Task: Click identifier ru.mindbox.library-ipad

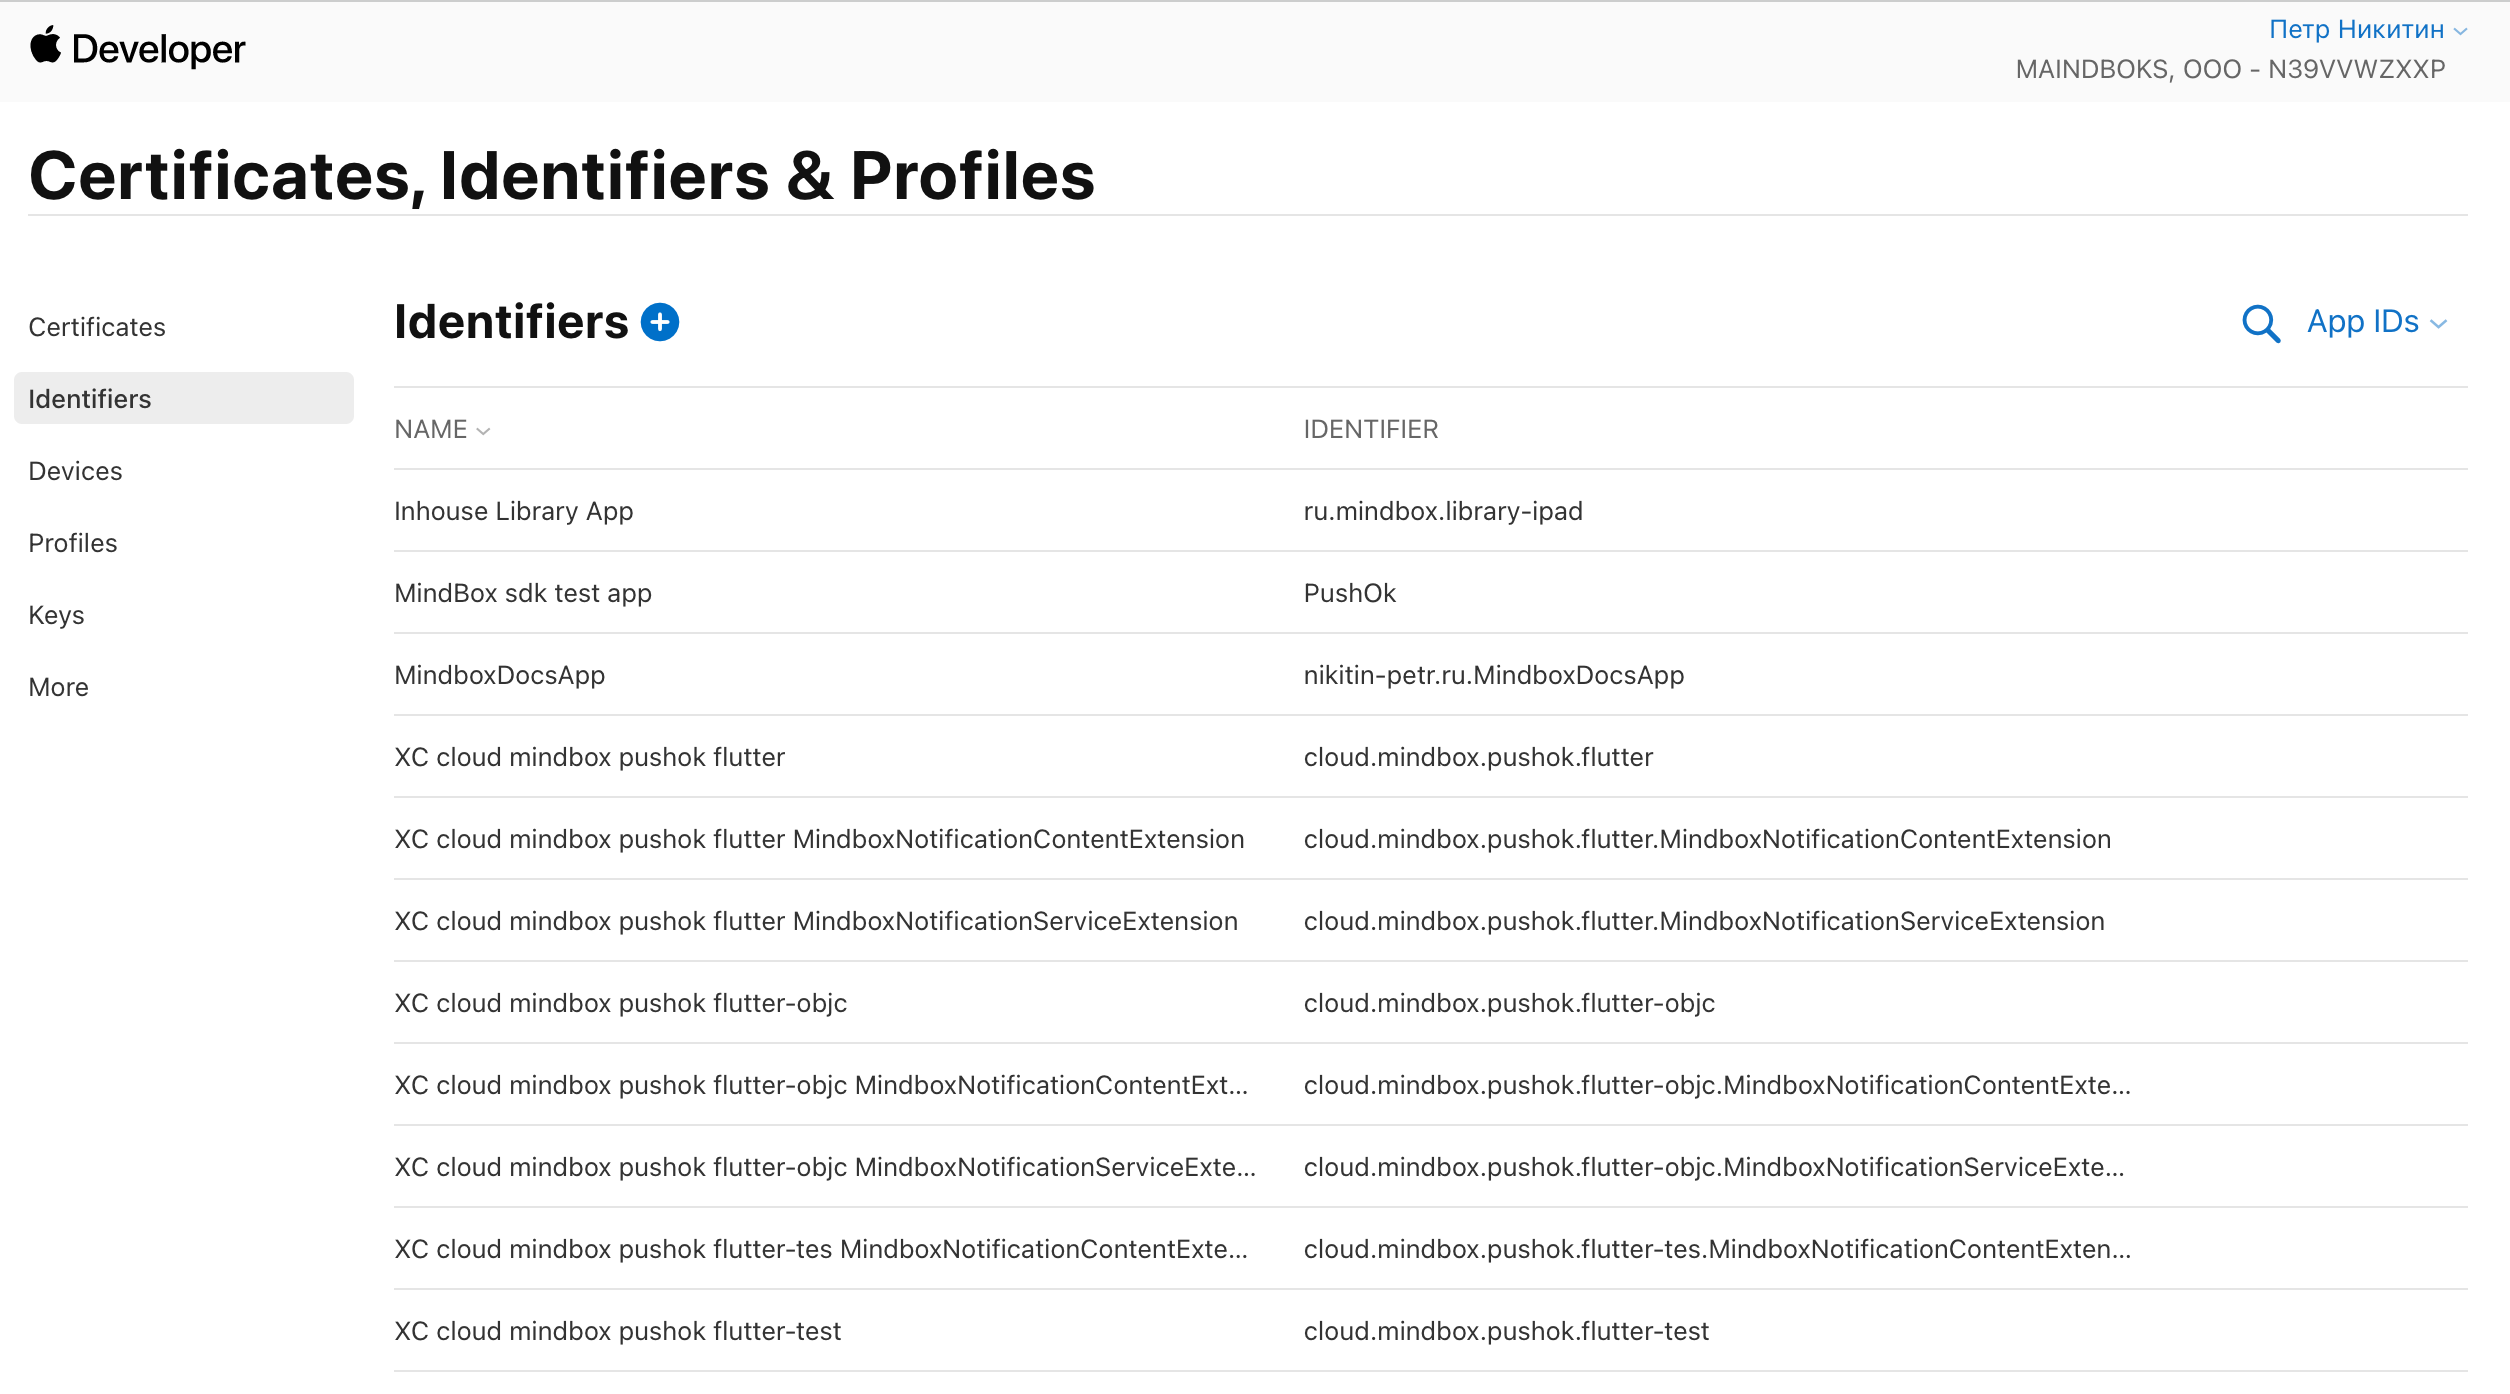Action: (x=1443, y=511)
